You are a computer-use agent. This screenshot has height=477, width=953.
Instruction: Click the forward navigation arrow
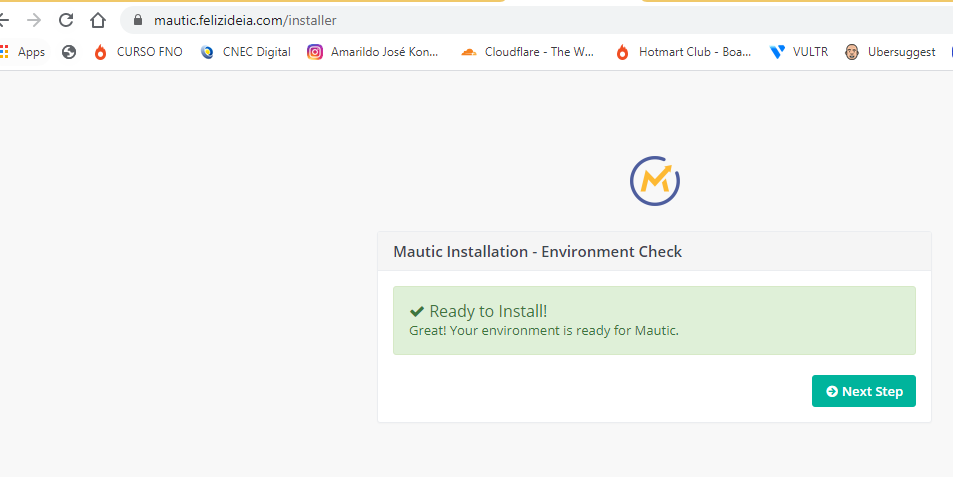point(34,20)
